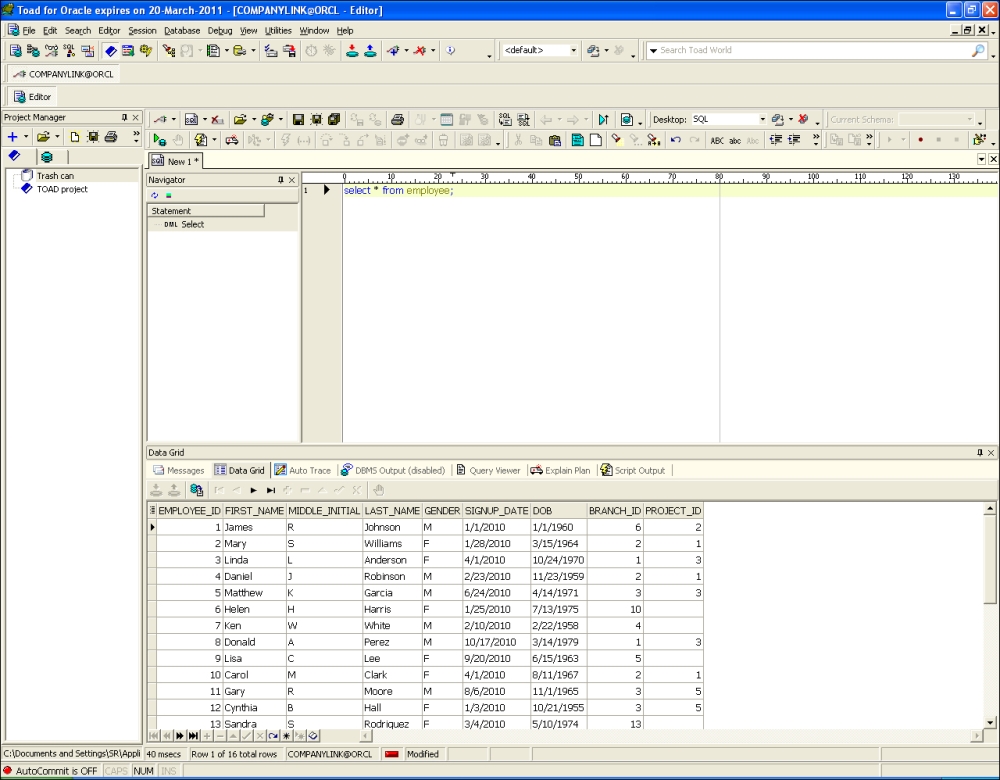Click the Undo arrow icon
The width and height of the screenshot is (1000, 780).
(676, 140)
